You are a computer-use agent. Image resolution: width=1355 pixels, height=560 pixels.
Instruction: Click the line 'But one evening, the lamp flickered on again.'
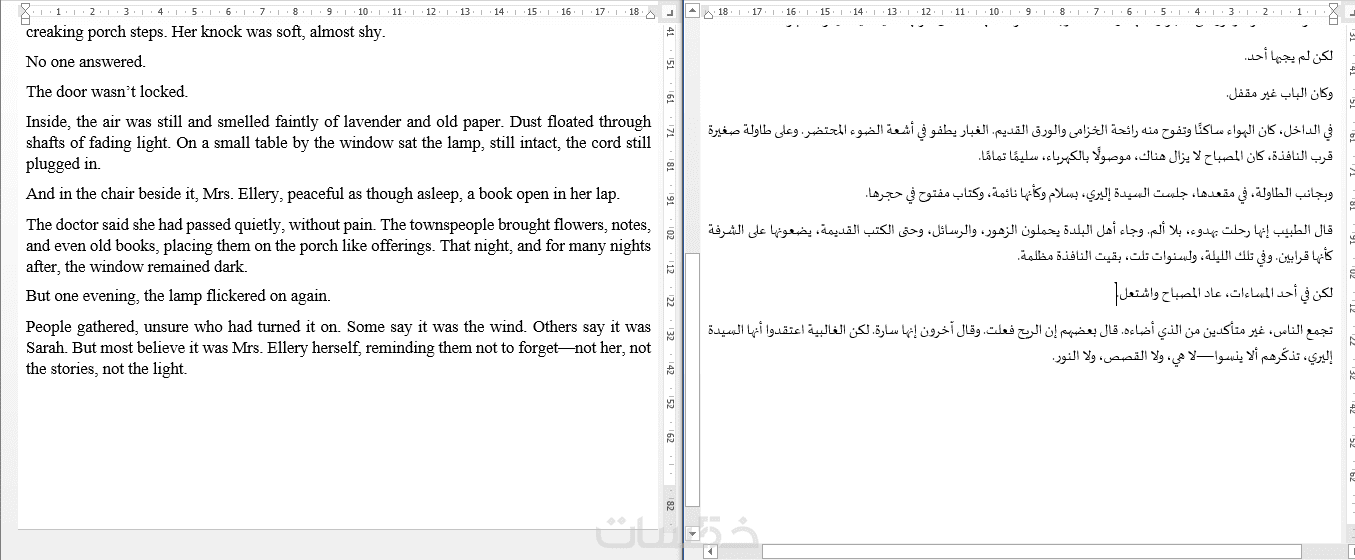[178, 297]
